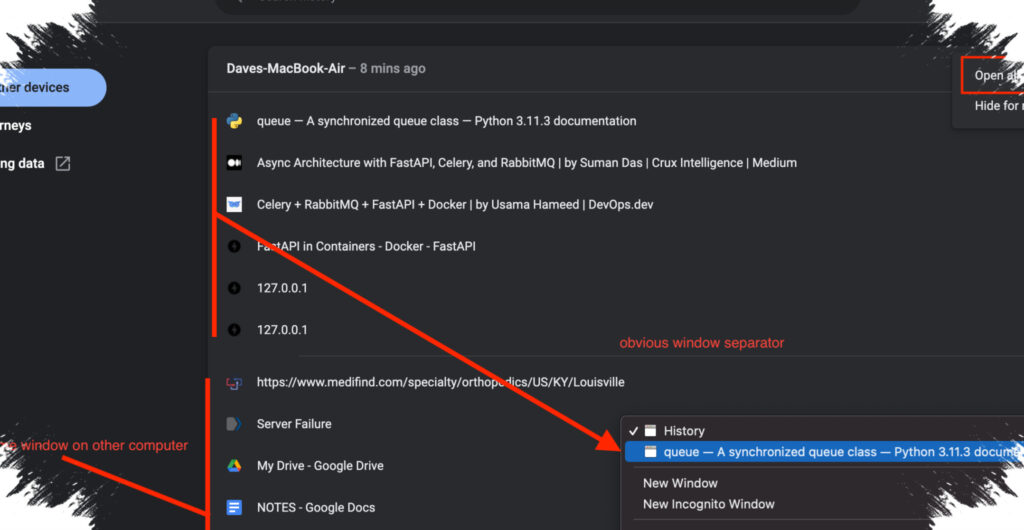Open NOTES - Google Docs entry
Screen dimensions: 1024x530
coord(315,507)
